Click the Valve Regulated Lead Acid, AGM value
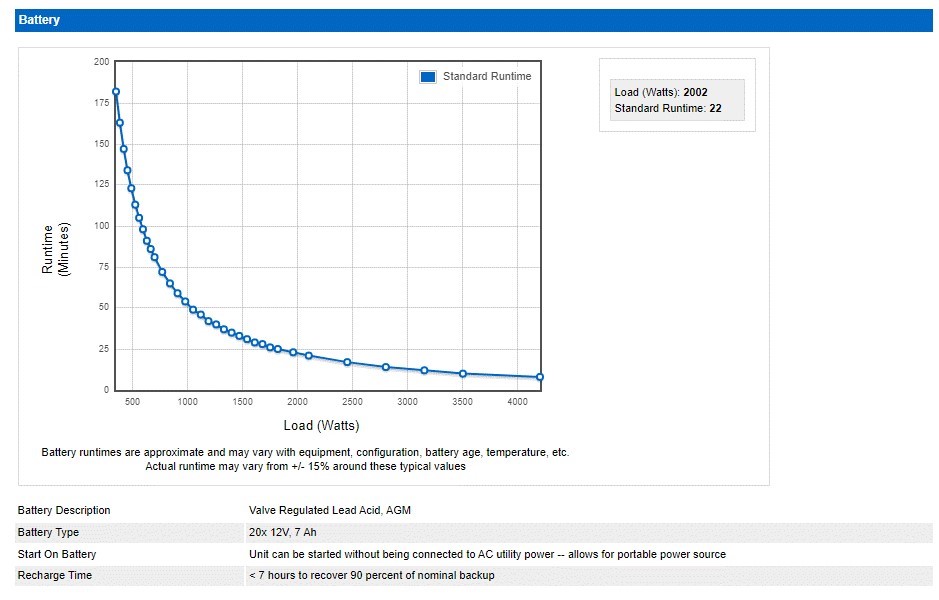939x600 pixels. pyautogui.click(x=329, y=511)
